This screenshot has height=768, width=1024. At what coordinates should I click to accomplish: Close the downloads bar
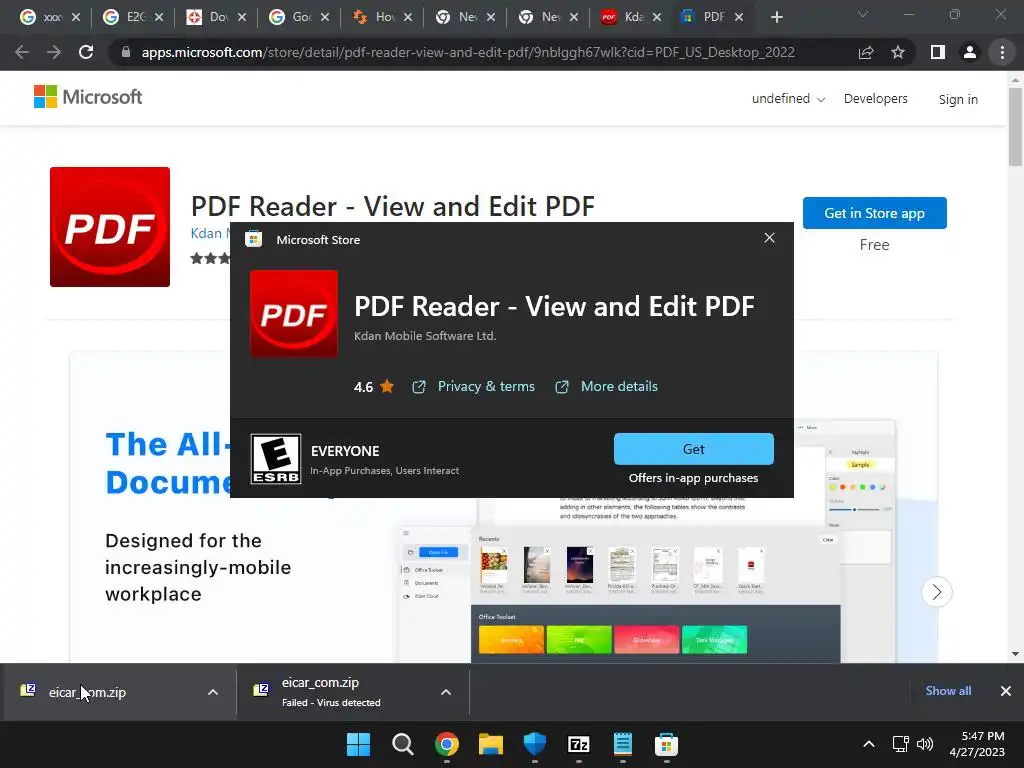click(1006, 691)
